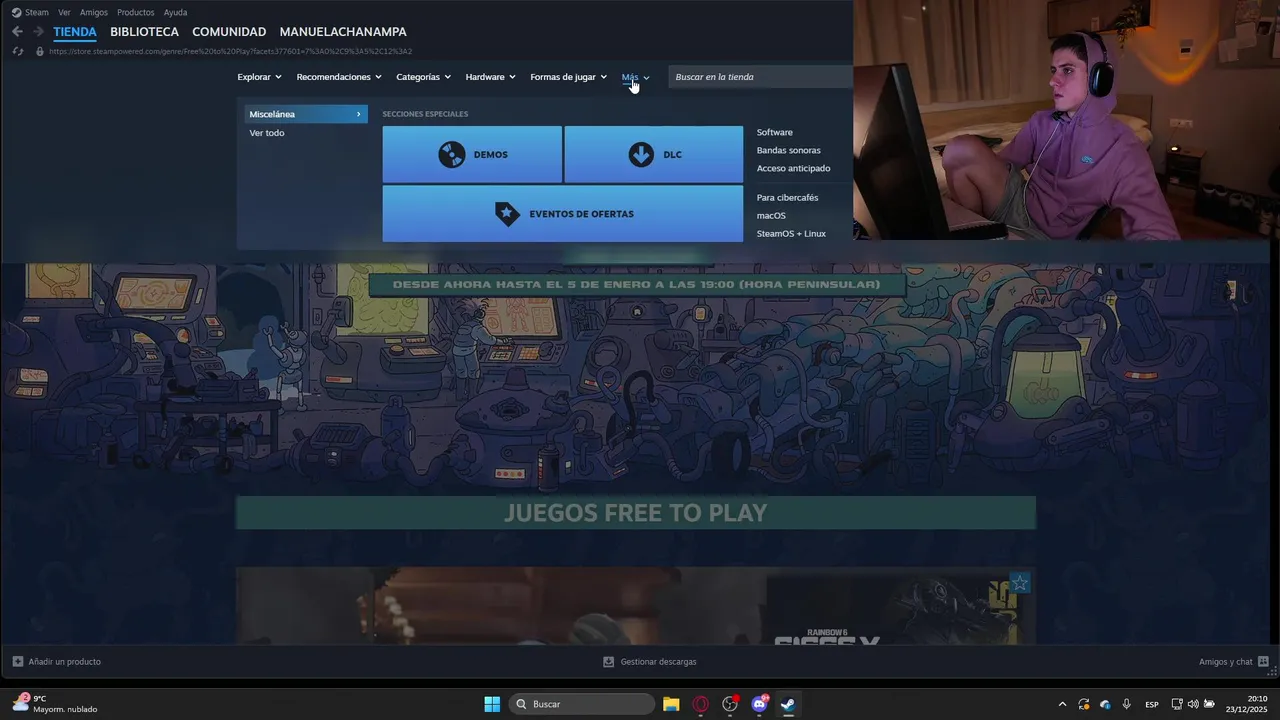Click the DLC download arrow icon
Screen dimensions: 1280x720
pos(641,155)
